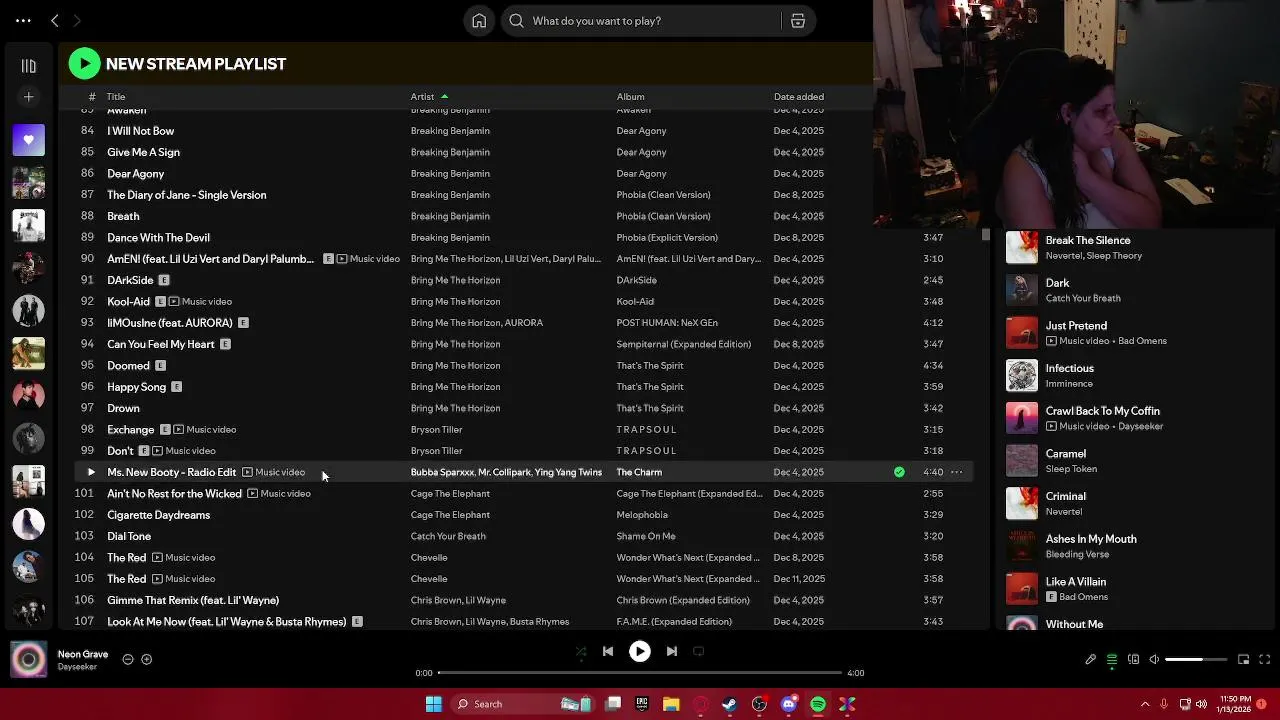1280x720 pixels.
Task: Open Connect to a device
Action: [x=1133, y=660]
